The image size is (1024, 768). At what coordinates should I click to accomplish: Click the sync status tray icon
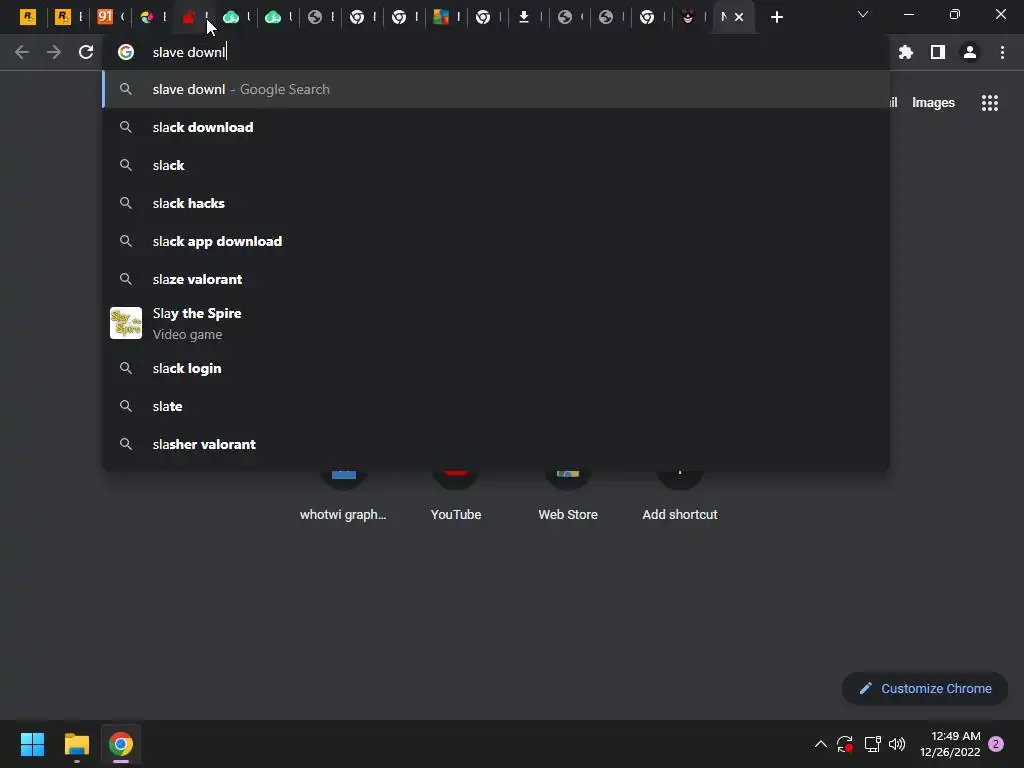pos(845,744)
